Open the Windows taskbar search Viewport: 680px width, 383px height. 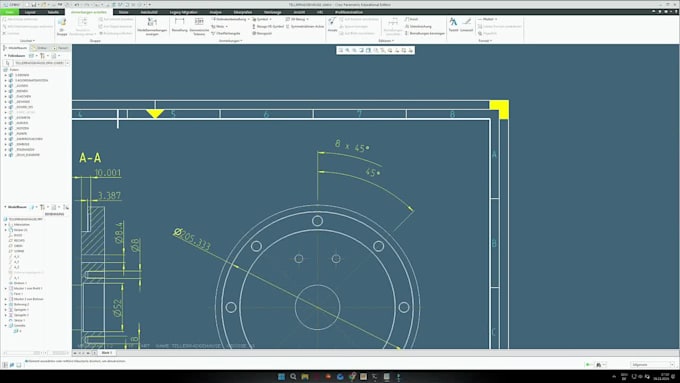(x=293, y=376)
